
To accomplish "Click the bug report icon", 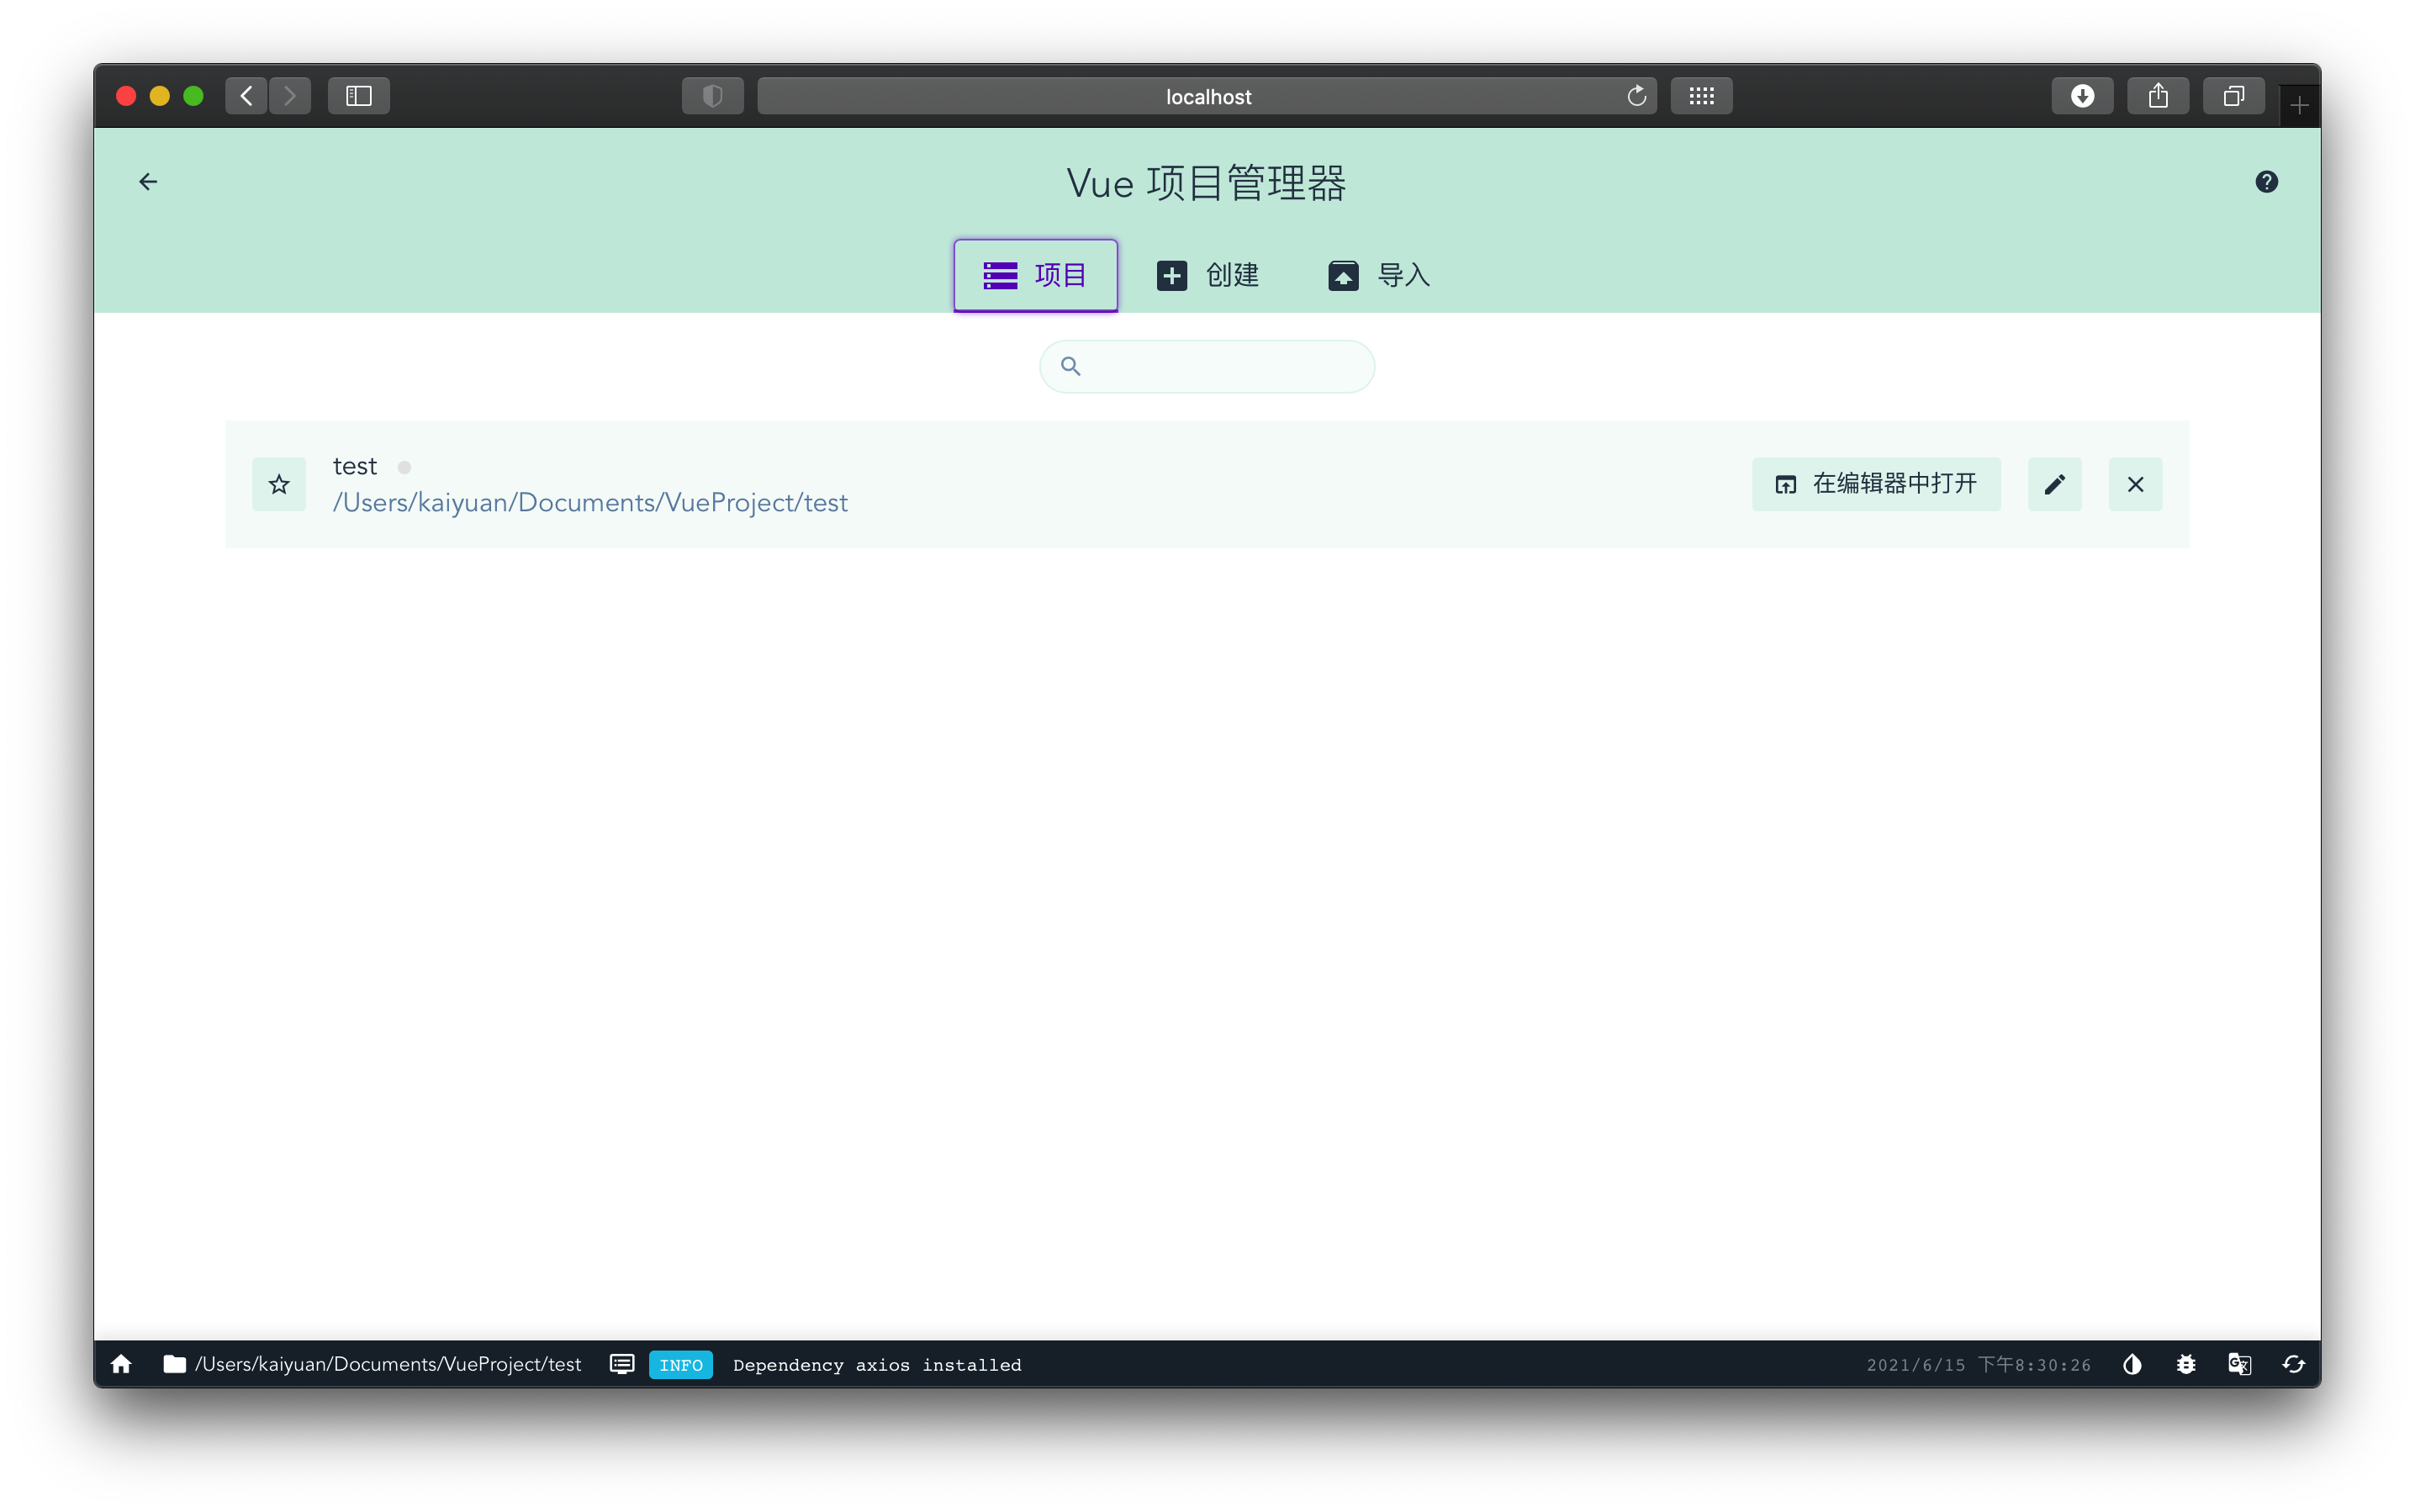I will (x=2186, y=1364).
